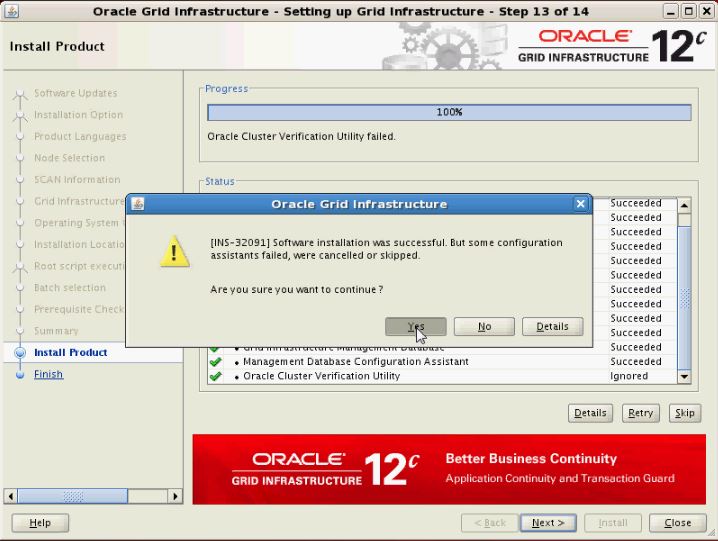
Task: Select the Oracle Cluster Verification Utility row
Action: pyautogui.click(x=442, y=376)
